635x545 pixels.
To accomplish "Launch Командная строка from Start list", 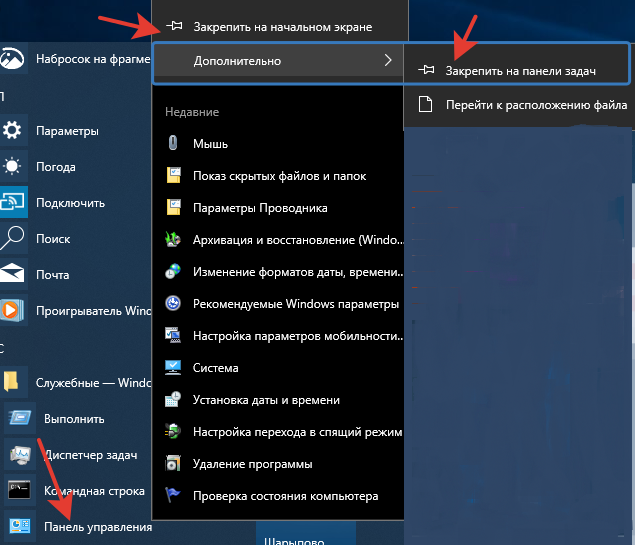I will (x=94, y=491).
